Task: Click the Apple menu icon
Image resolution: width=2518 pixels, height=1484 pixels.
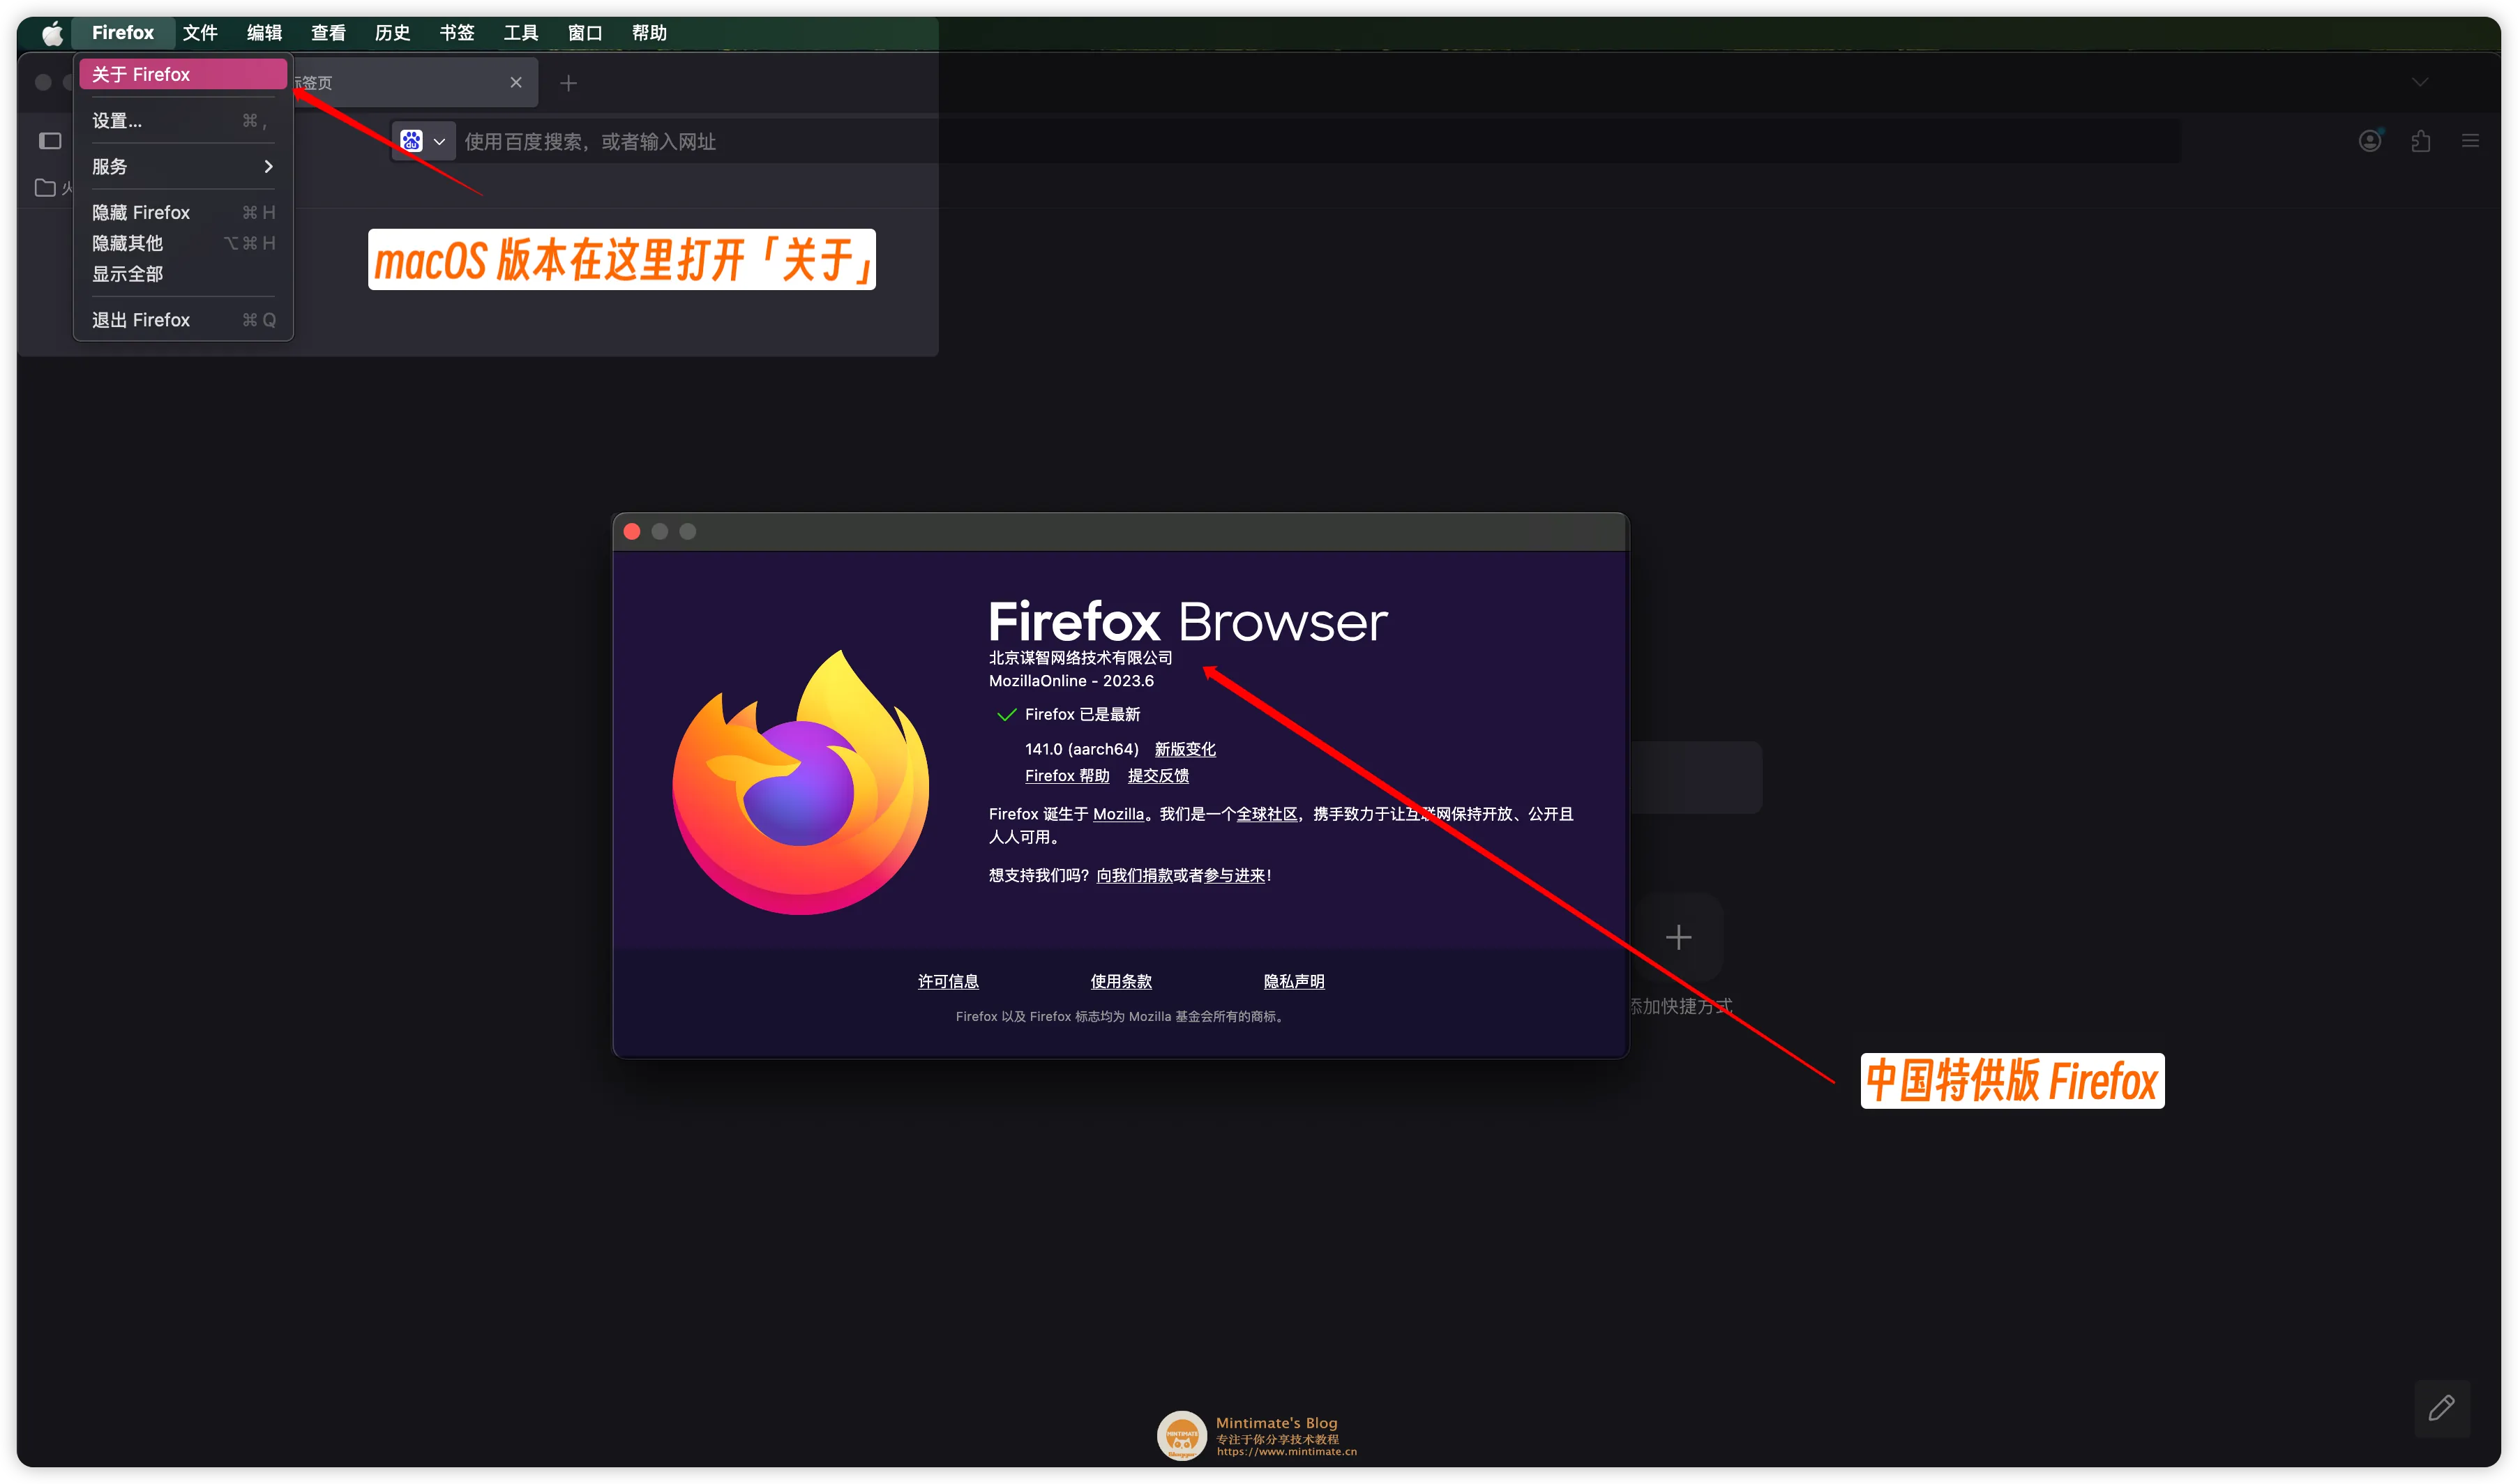Action: (x=52, y=33)
